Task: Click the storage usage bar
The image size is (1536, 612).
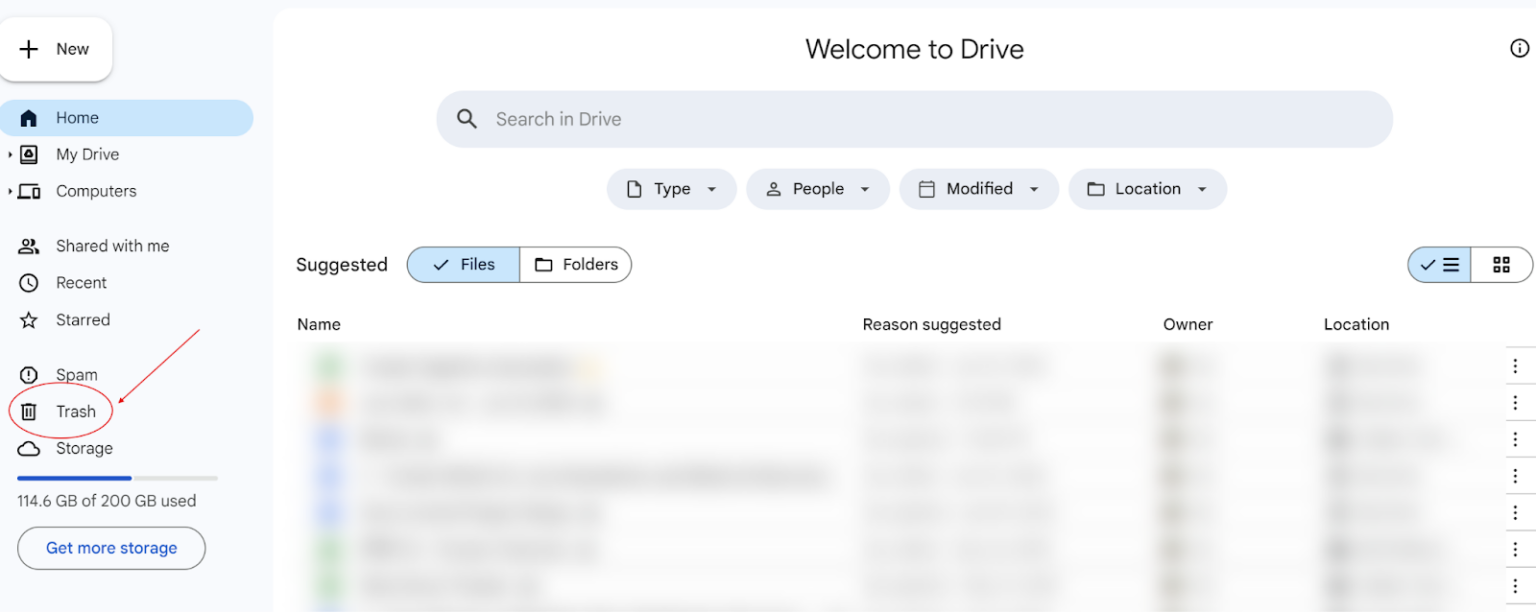Action: click(x=115, y=477)
